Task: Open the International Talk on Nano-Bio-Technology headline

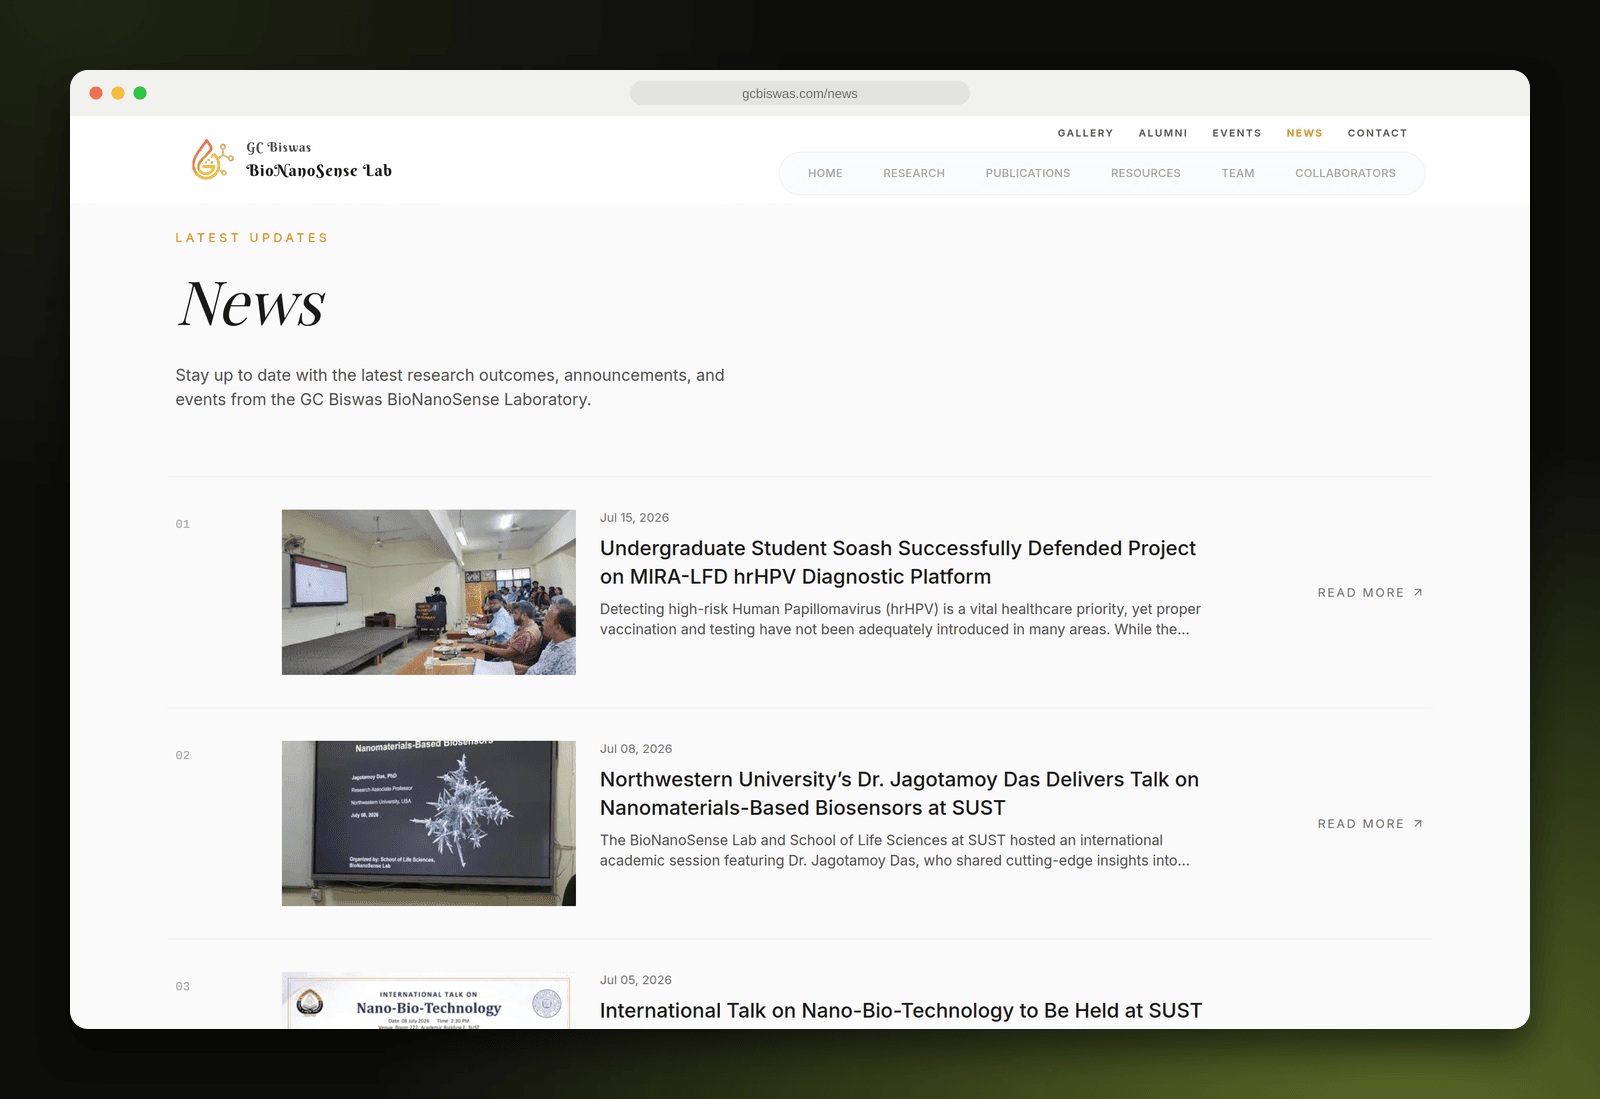Action: [901, 1010]
